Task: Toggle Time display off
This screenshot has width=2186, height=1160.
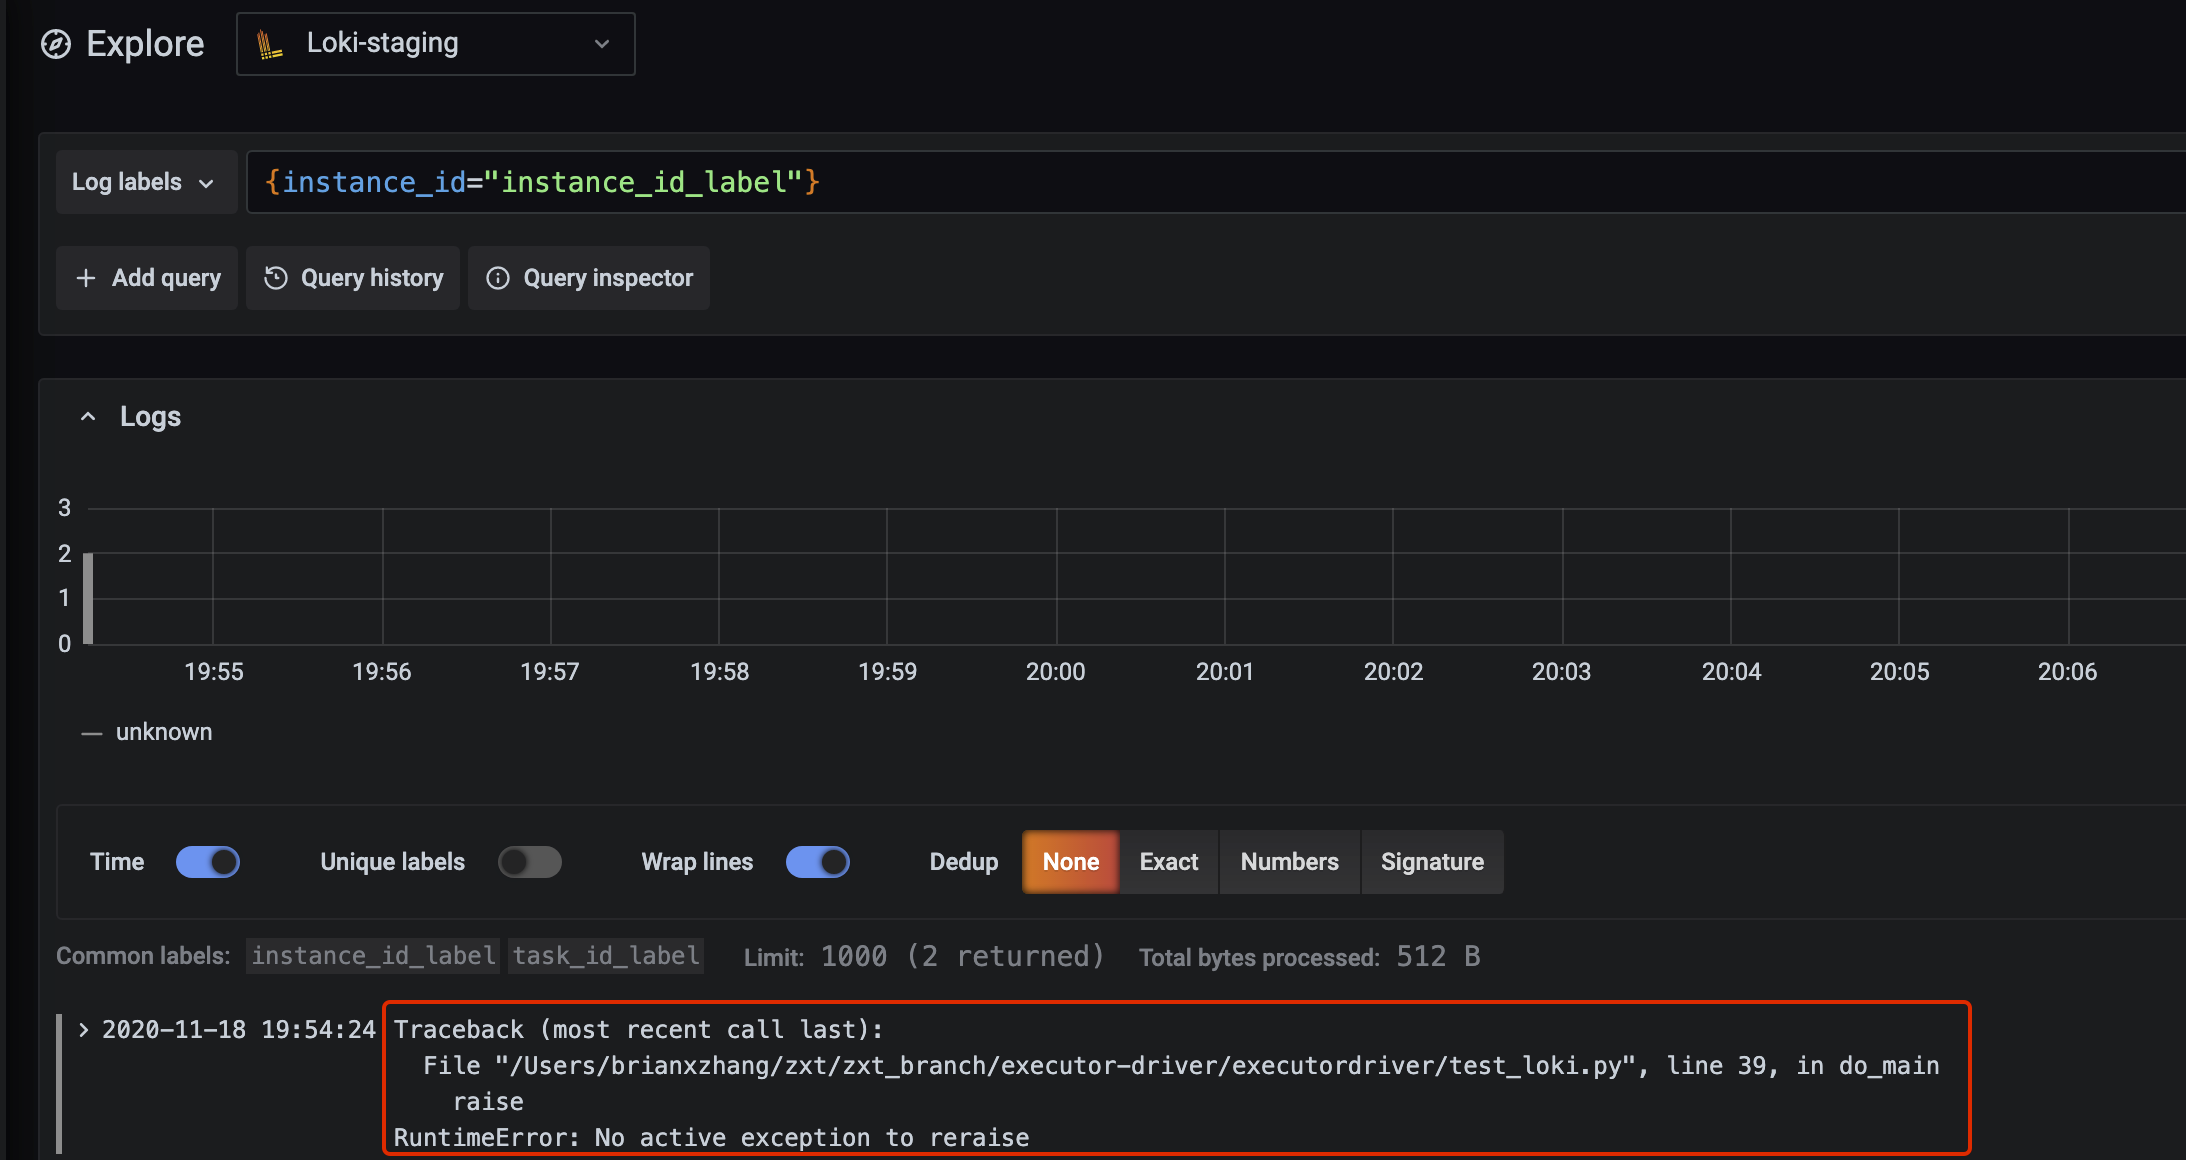Action: [208, 861]
